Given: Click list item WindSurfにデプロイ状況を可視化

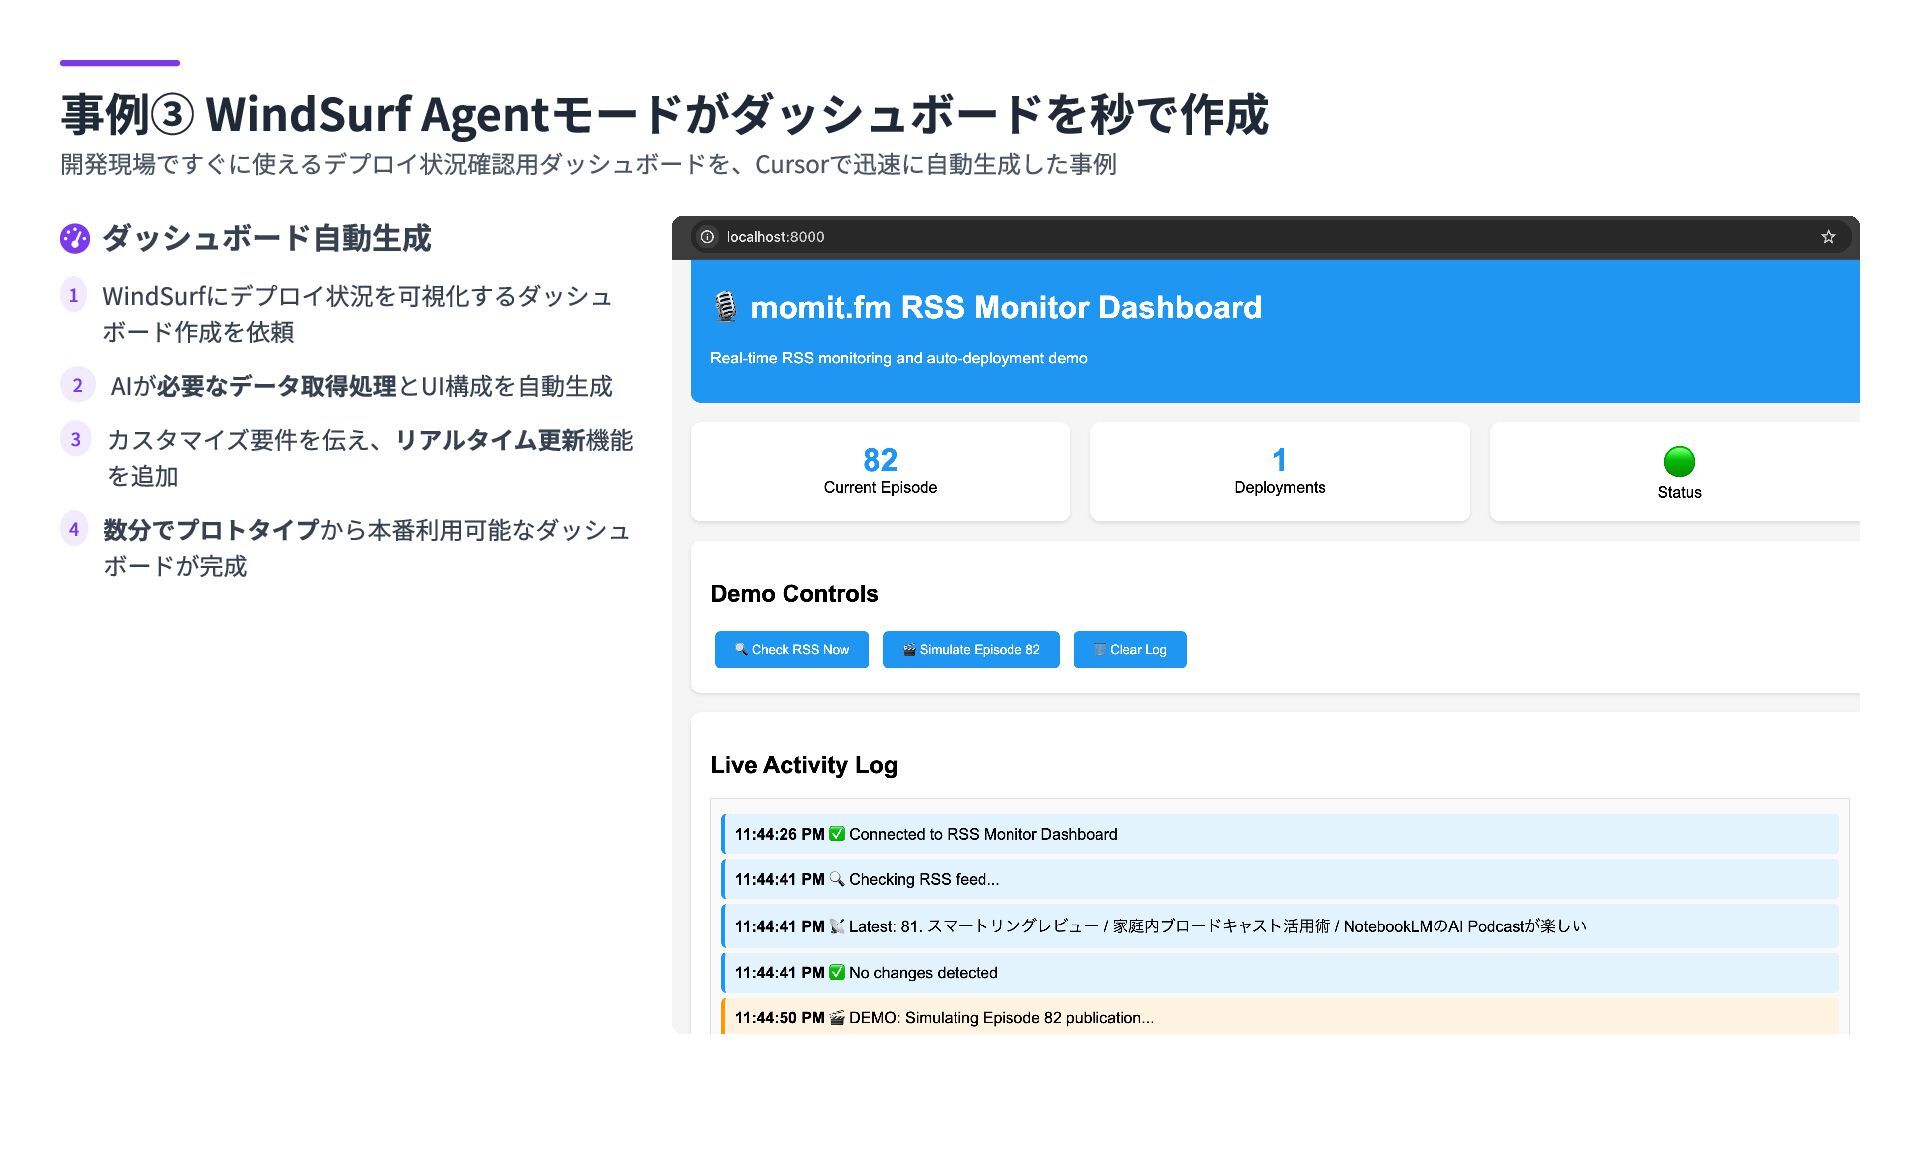Looking at the screenshot, I should click(357, 314).
